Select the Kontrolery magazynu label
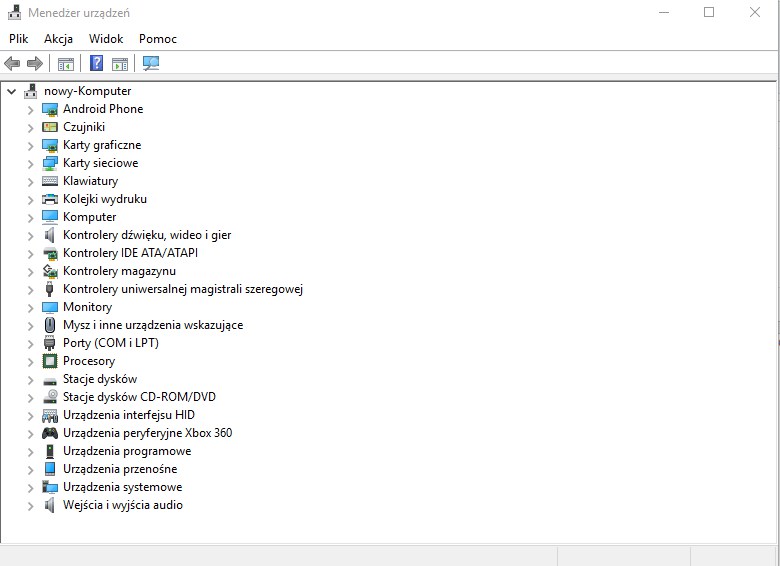Screen dimensions: 780x566 click(119, 271)
